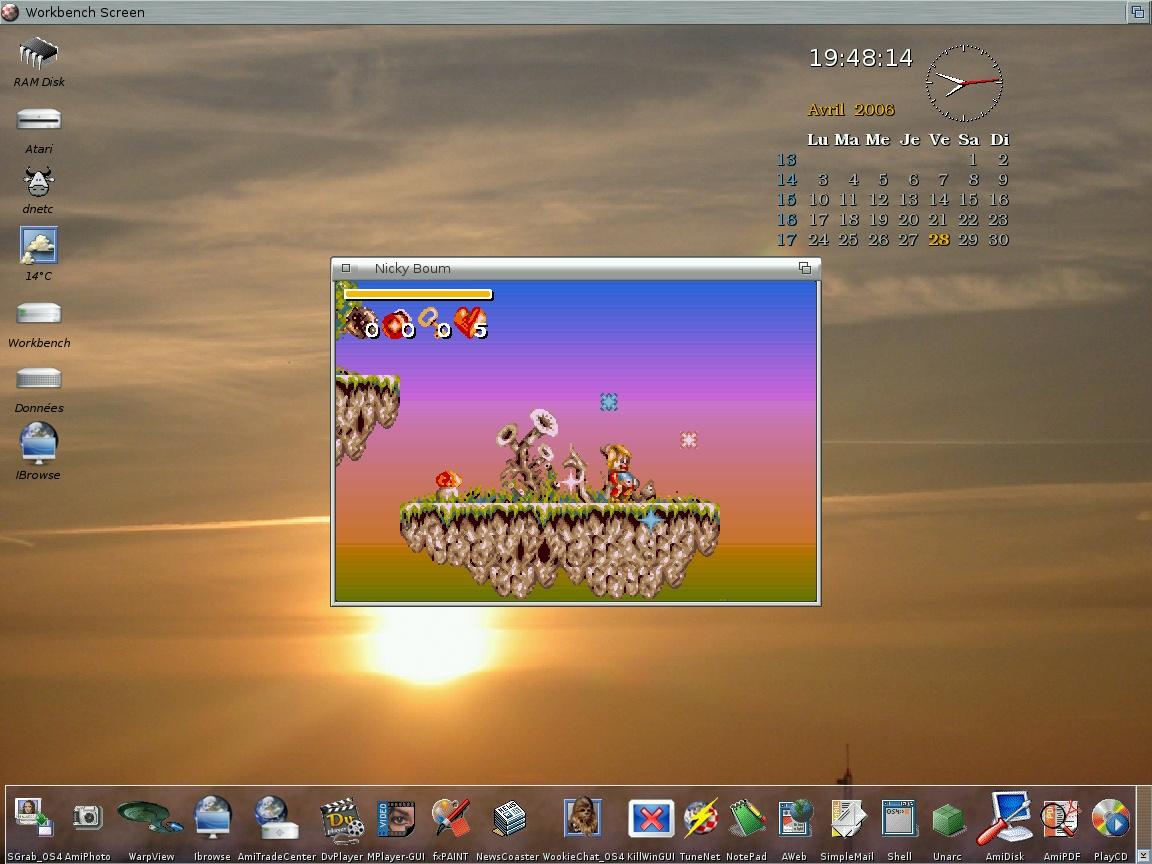This screenshot has height=864, width=1152.
Task: Select day 1 in the calendar
Action: pyautogui.click(x=972, y=159)
